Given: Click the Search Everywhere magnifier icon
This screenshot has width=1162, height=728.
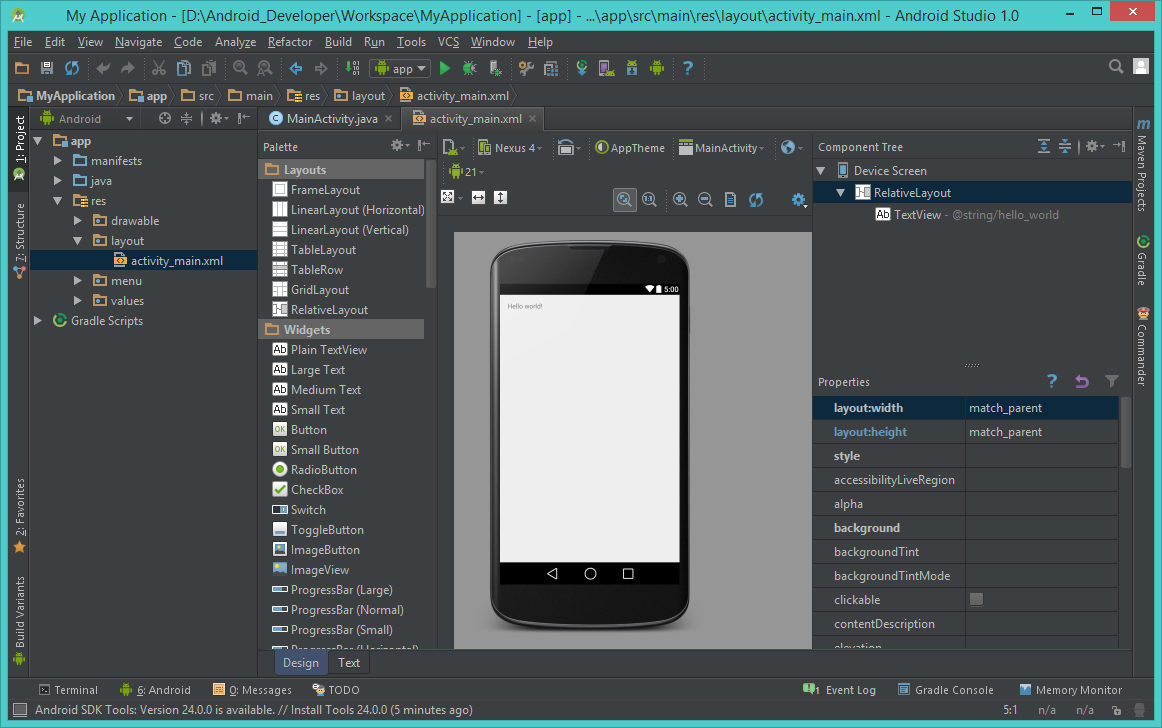Looking at the screenshot, I should (x=1116, y=67).
